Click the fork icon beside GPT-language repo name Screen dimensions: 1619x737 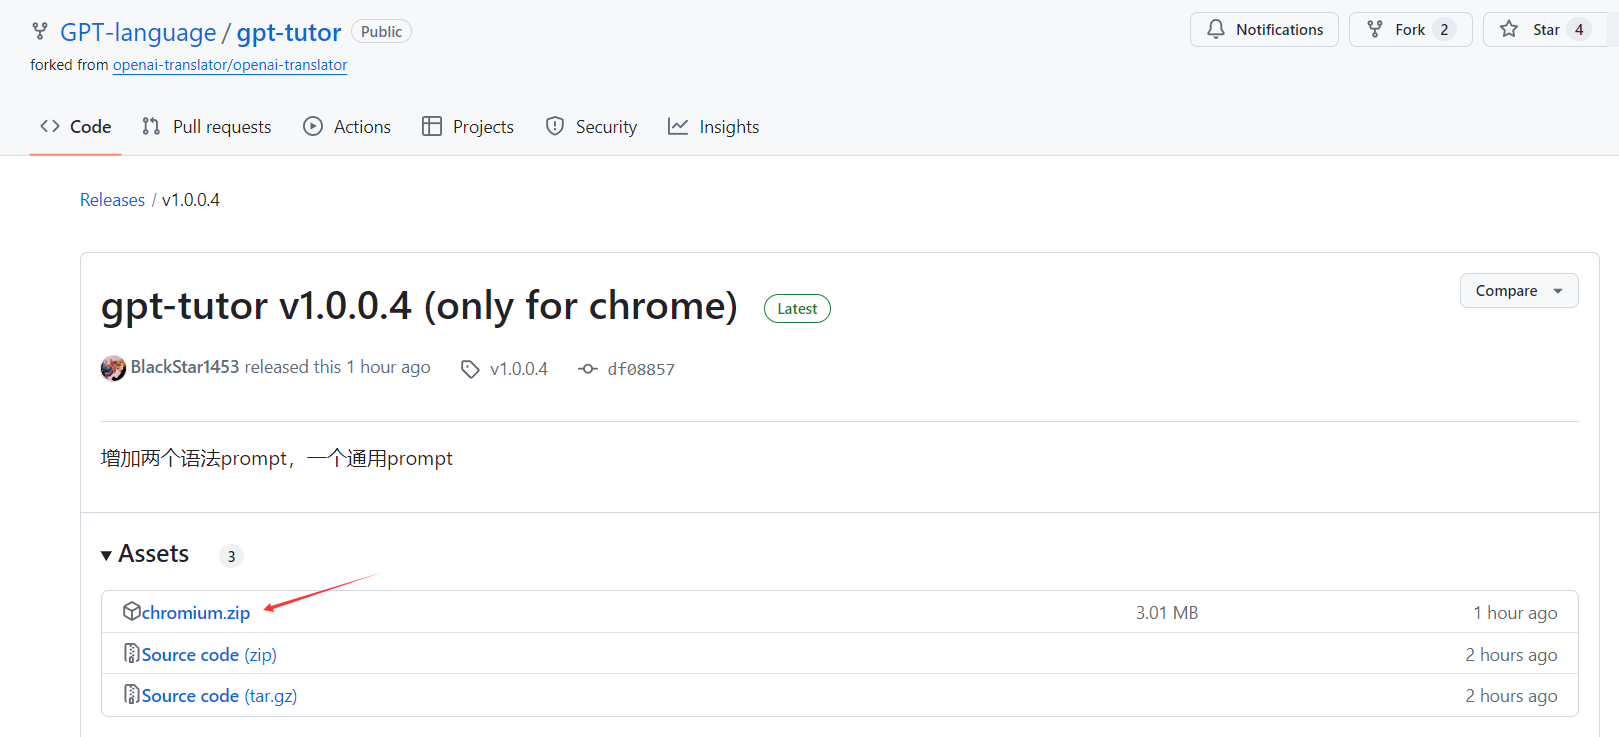tap(40, 31)
